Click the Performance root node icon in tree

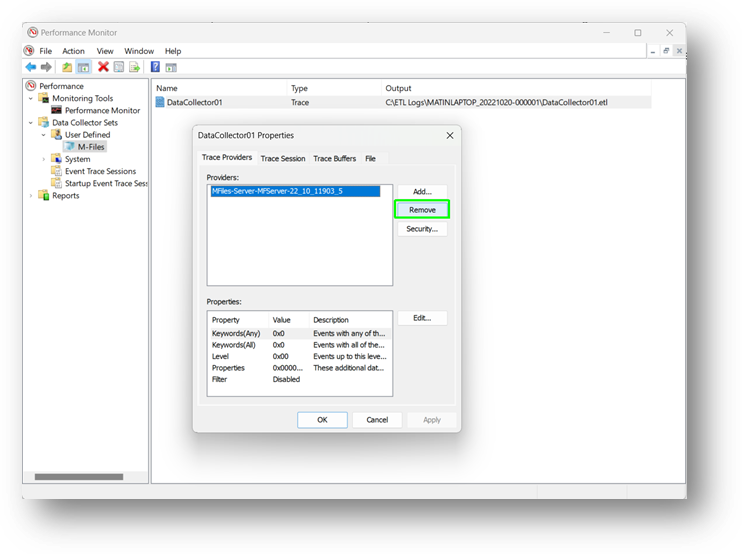[x=31, y=86]
